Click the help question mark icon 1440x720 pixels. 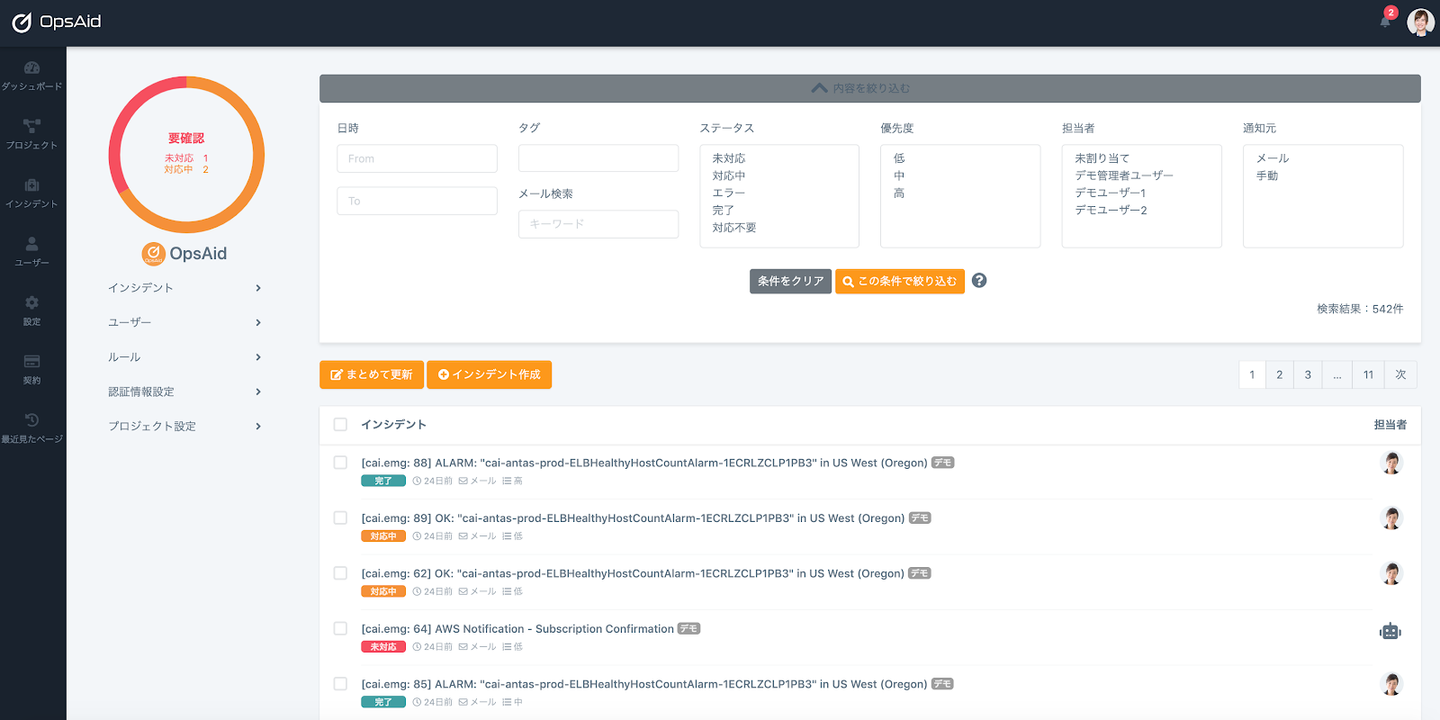point(979,281)
